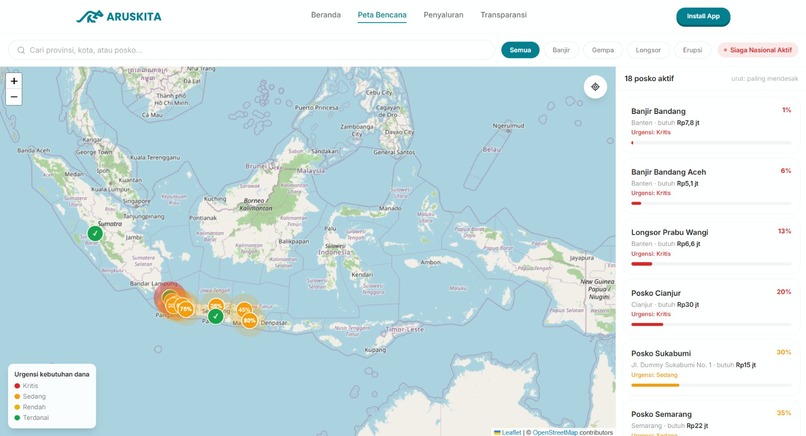
Task: Filter posts by Banjir
Action: [561, 50]
